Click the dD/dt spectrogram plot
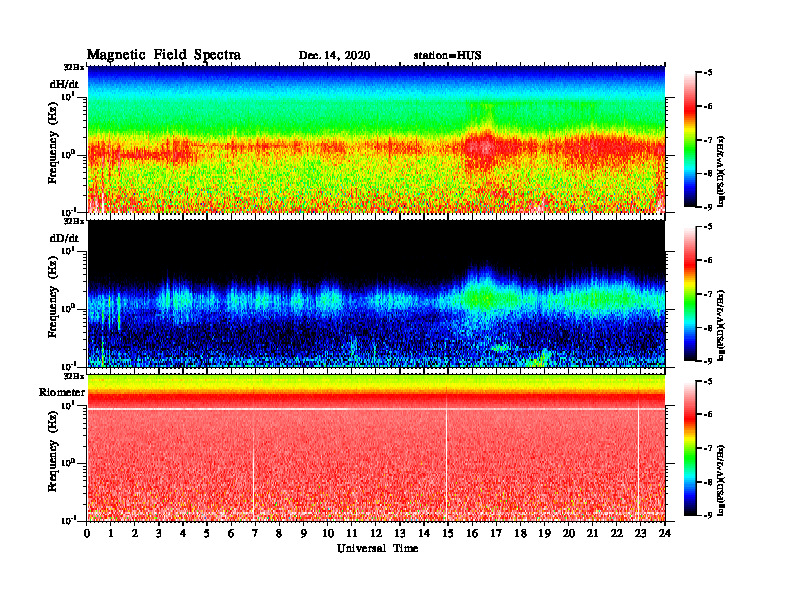Viewport: 792px width, 612px height. click(x=376, y=293)
